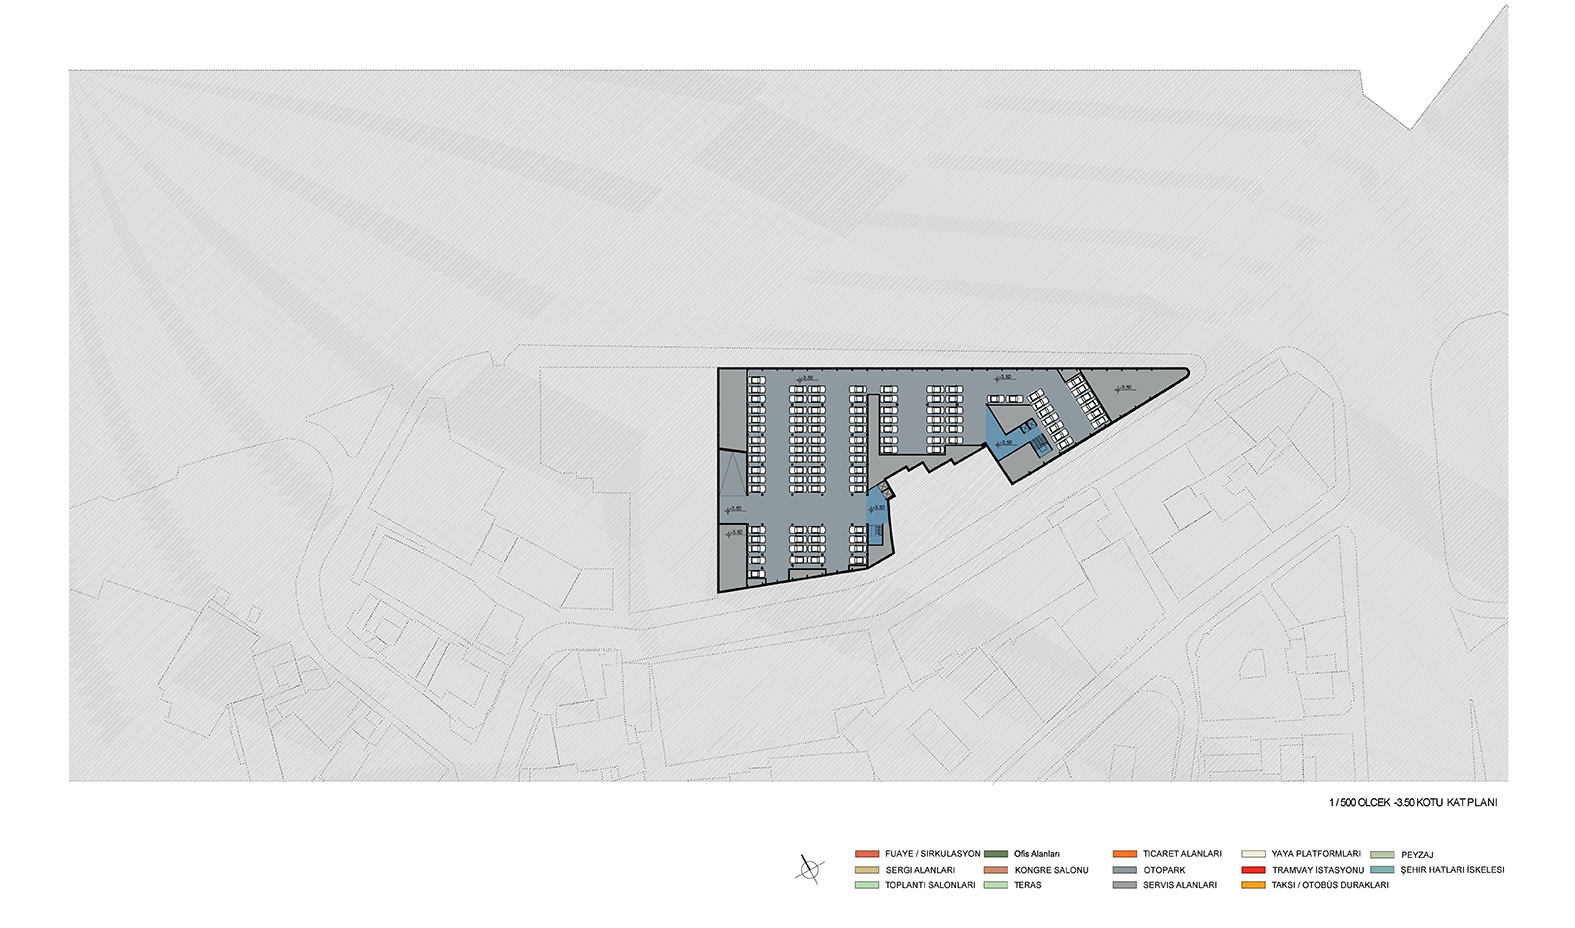Click the SERVİS ALANLARI legend label
This screenshot has height=928, width=1575.
pos(1180,885)
